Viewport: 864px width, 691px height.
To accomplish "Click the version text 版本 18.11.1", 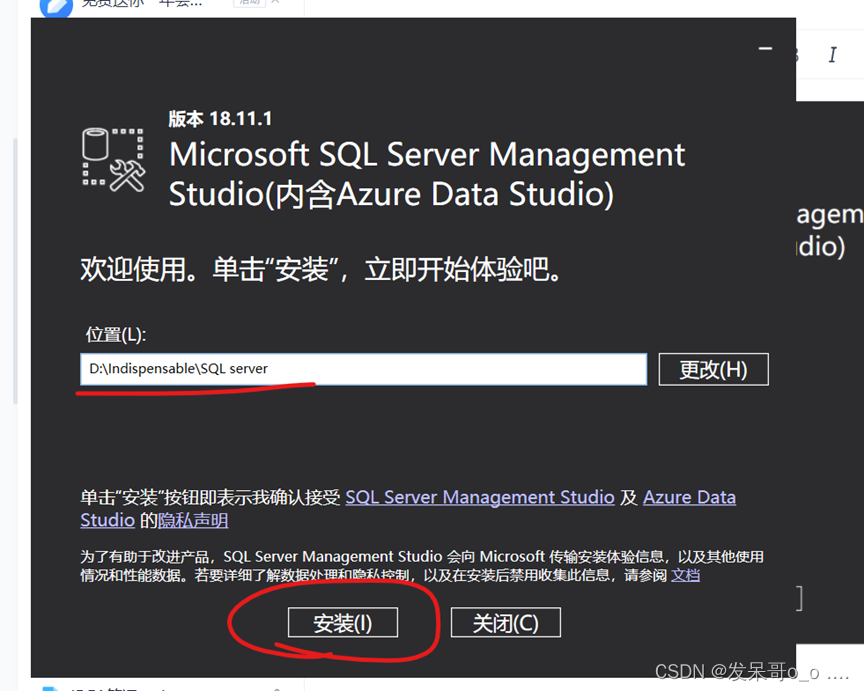I will pyautogui.click(x=220, y=118).
